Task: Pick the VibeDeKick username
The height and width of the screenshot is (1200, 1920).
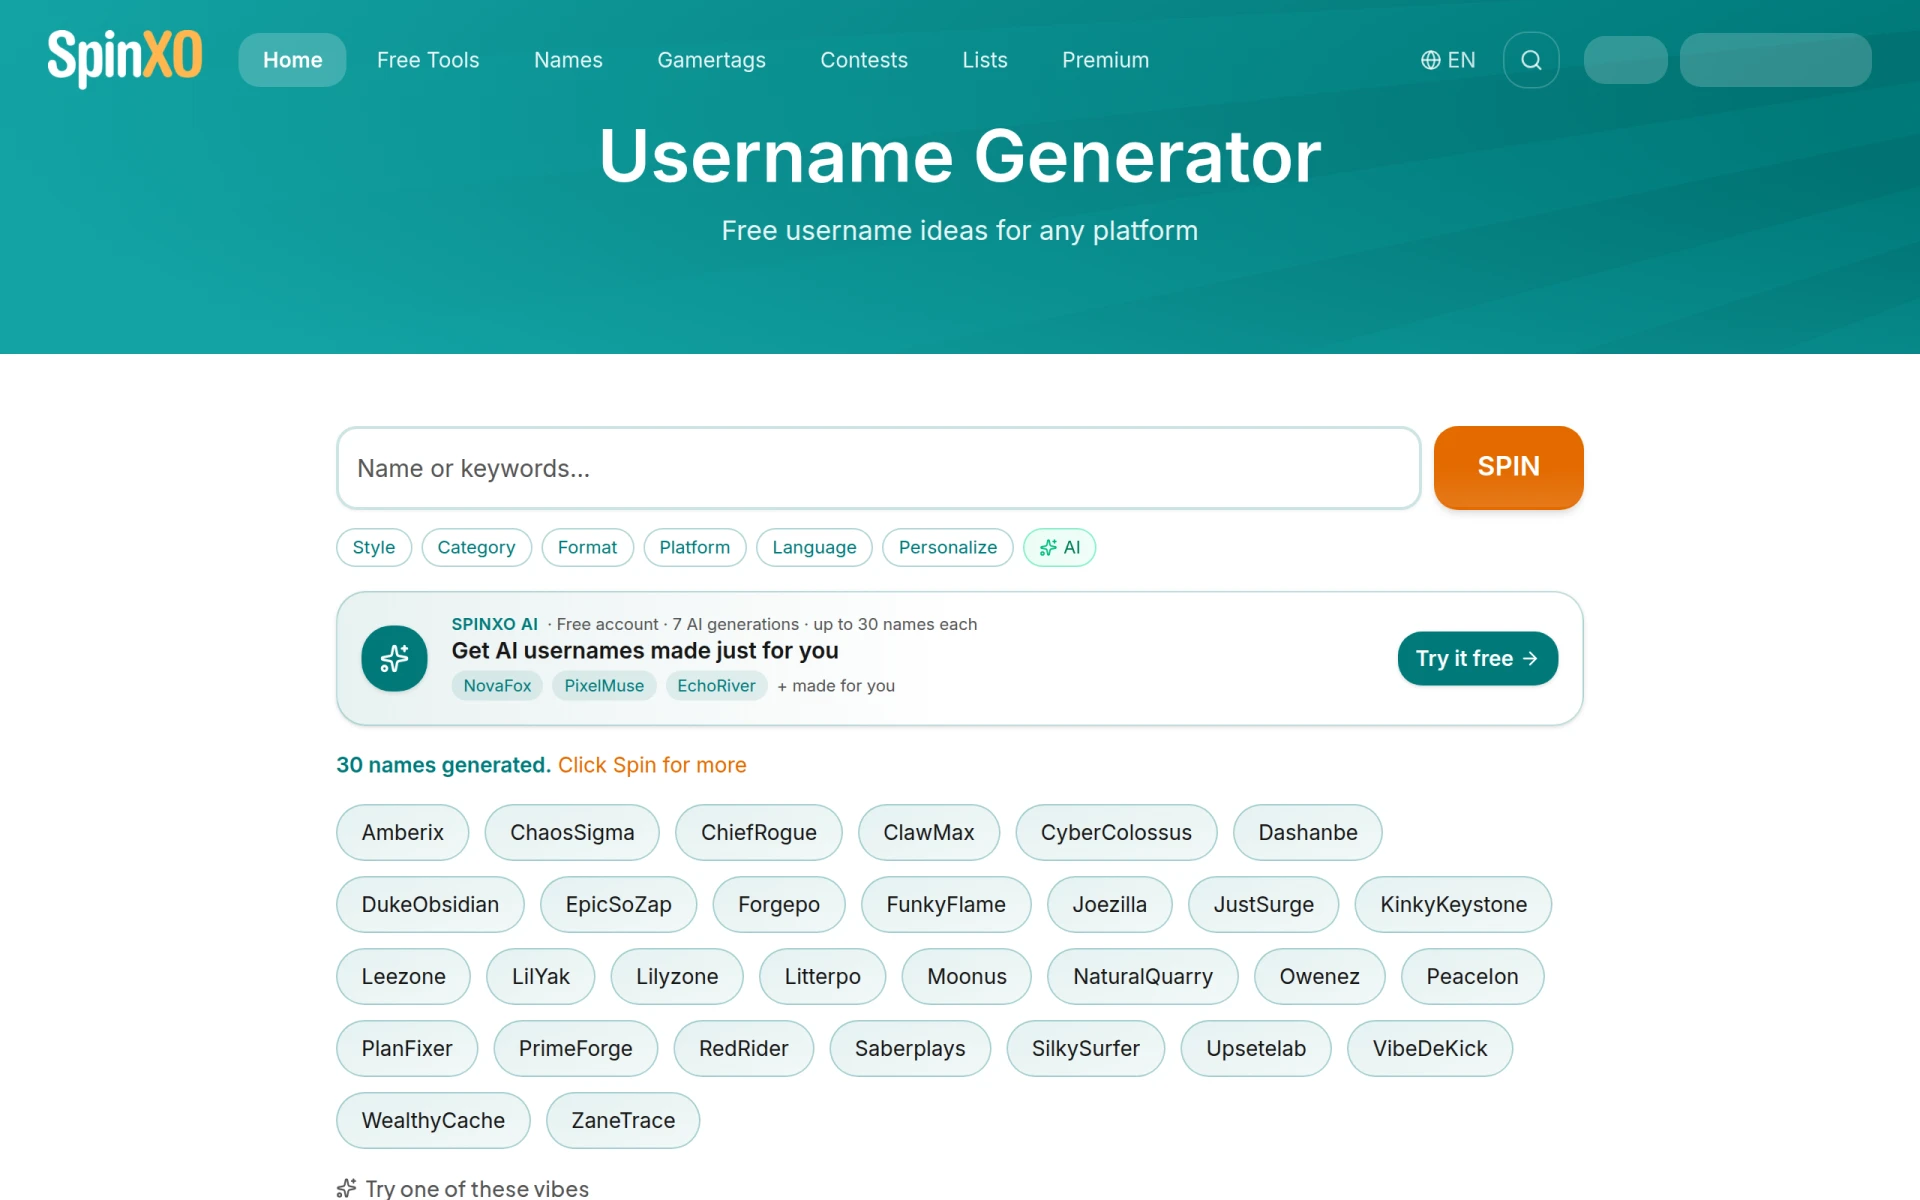Action: [x=1429, y=1048]
